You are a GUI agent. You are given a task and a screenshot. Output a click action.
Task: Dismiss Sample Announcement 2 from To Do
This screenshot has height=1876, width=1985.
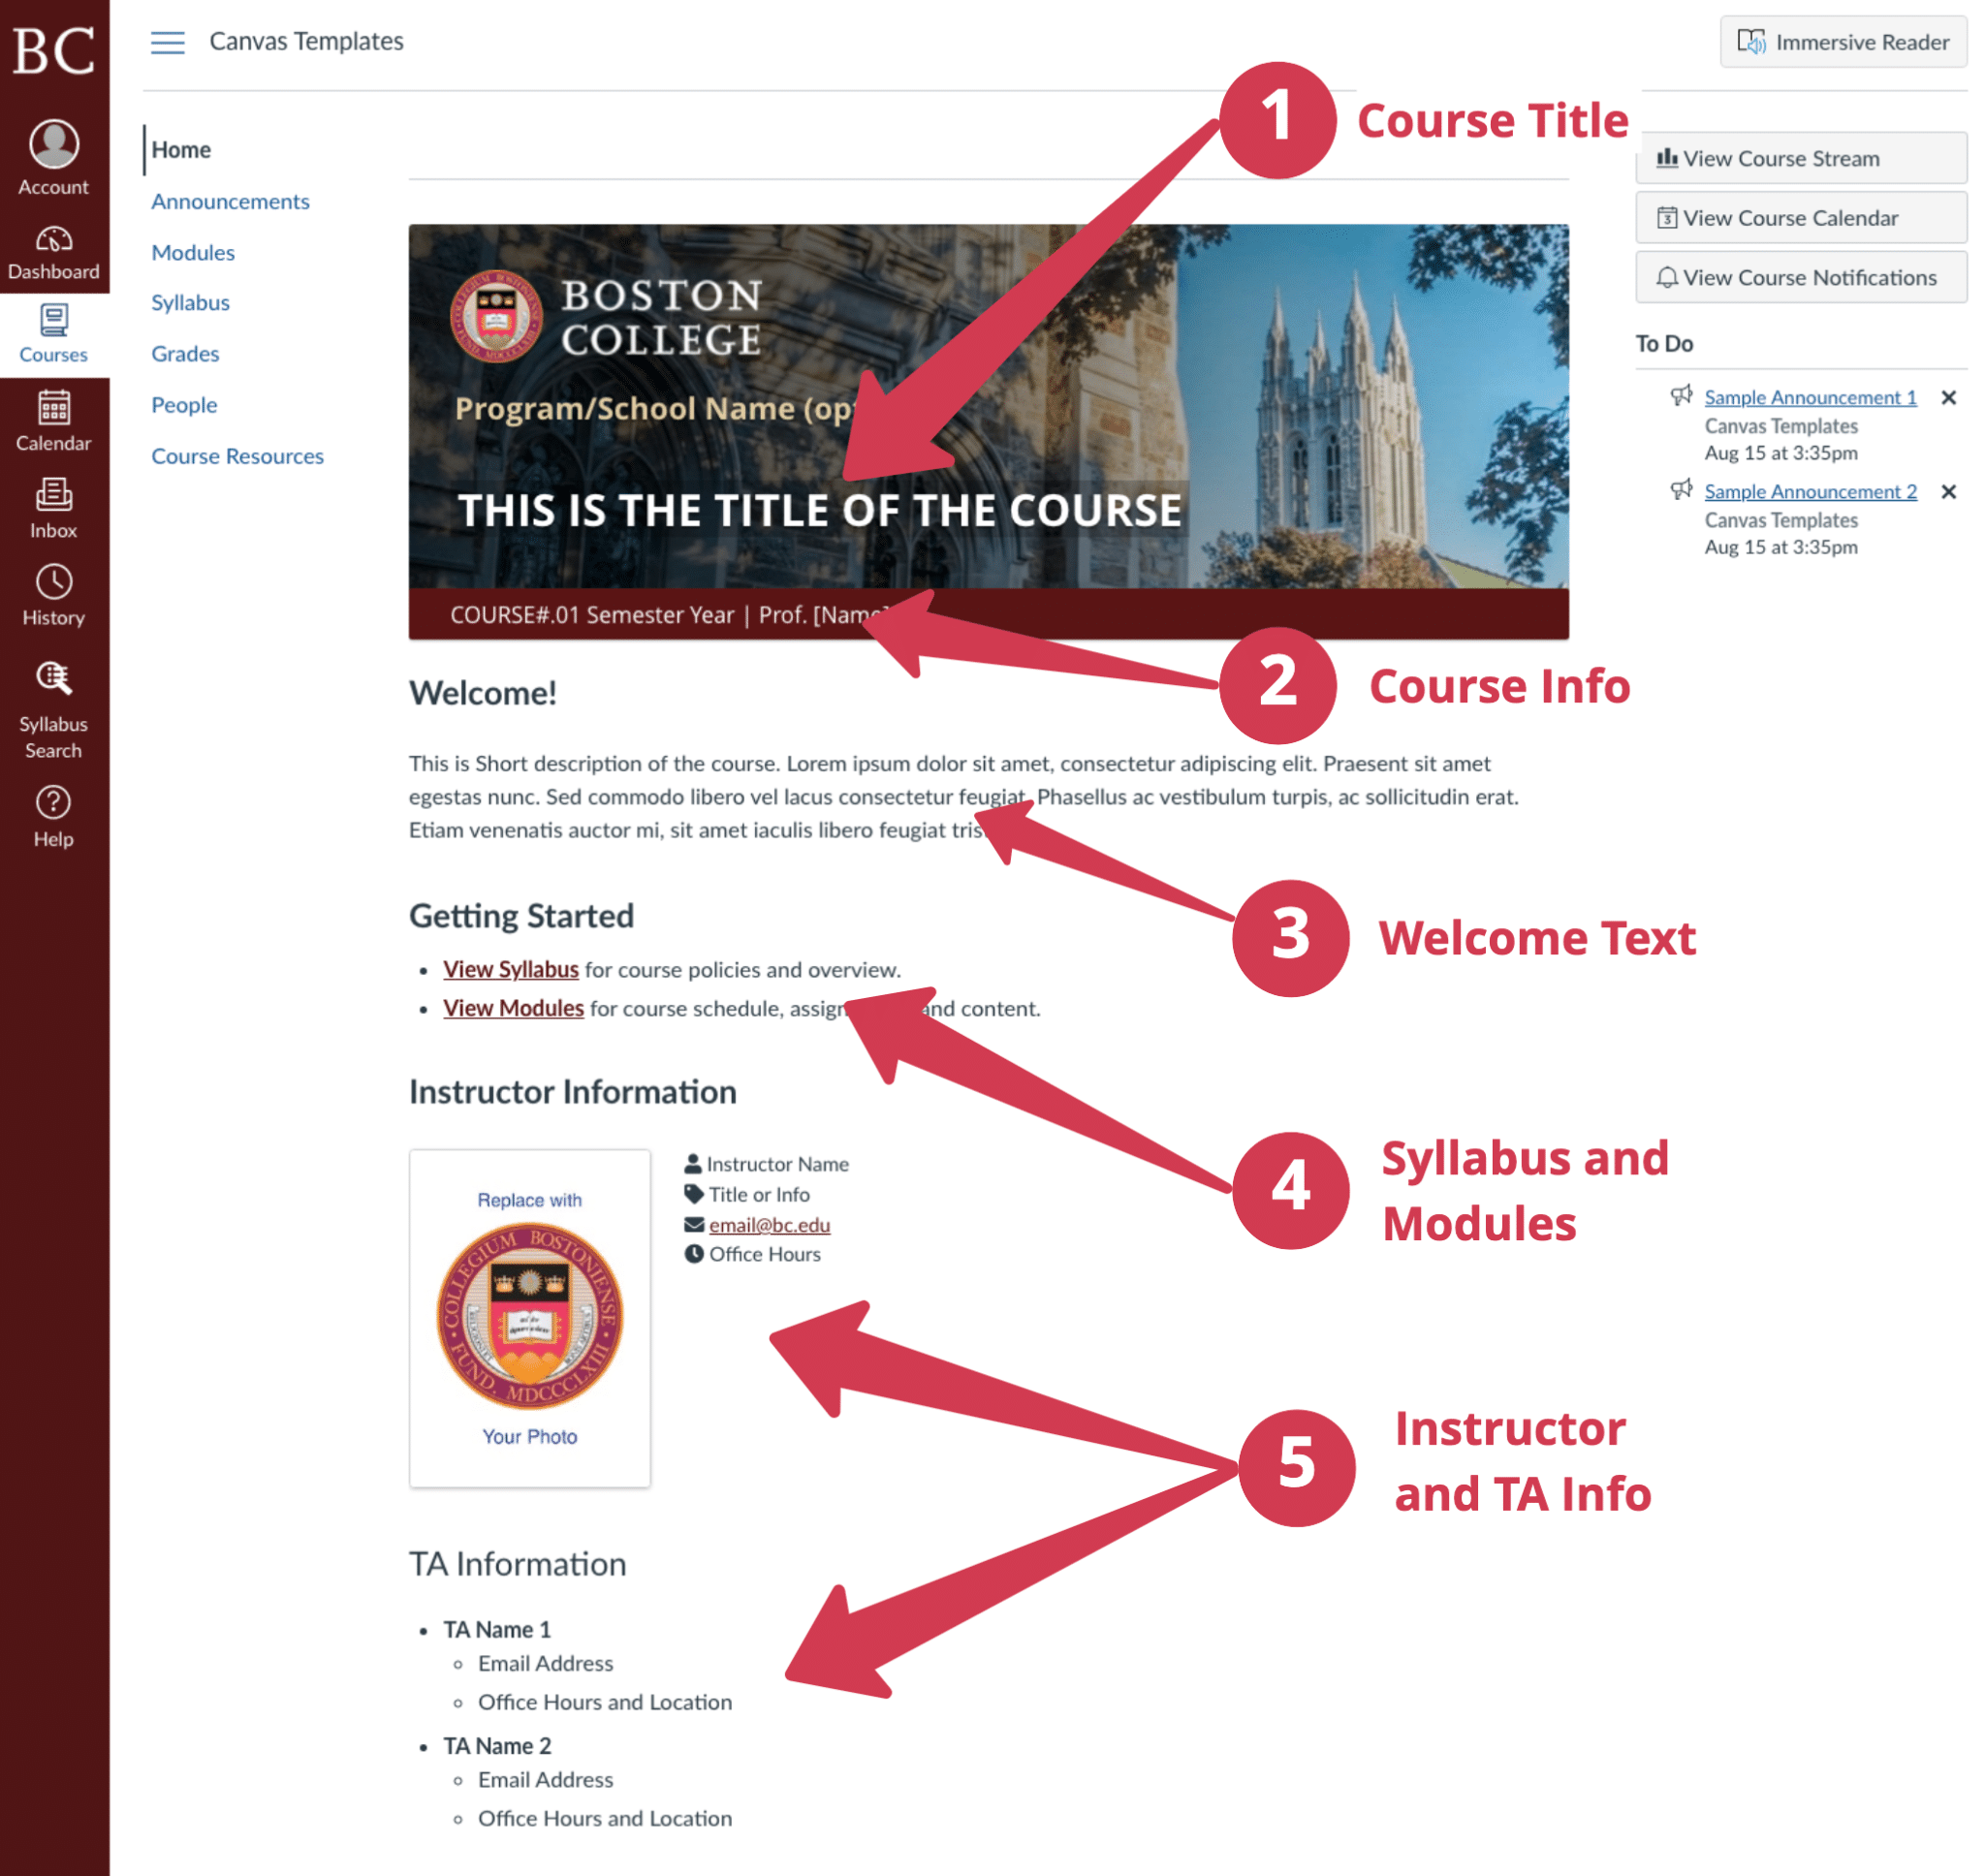click(1949, 492)
